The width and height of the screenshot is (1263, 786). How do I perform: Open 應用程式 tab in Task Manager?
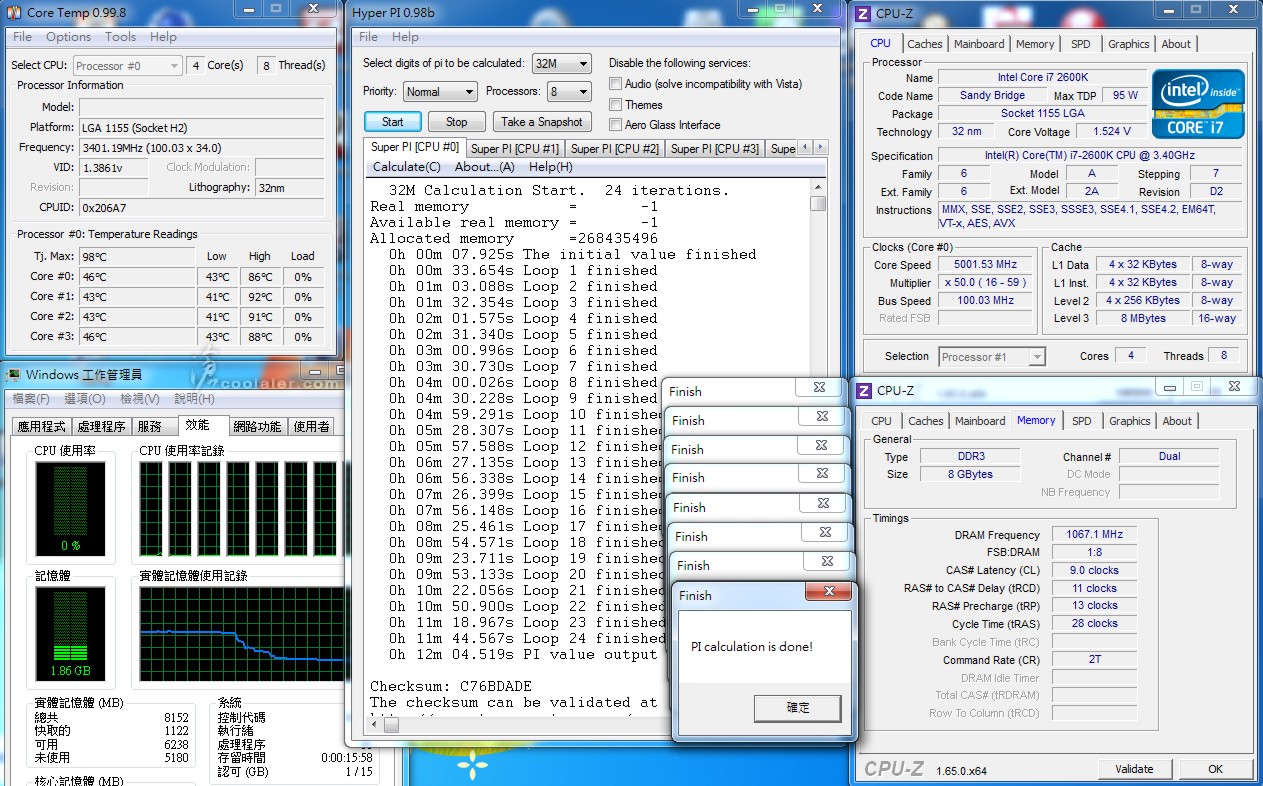(42, 426)
